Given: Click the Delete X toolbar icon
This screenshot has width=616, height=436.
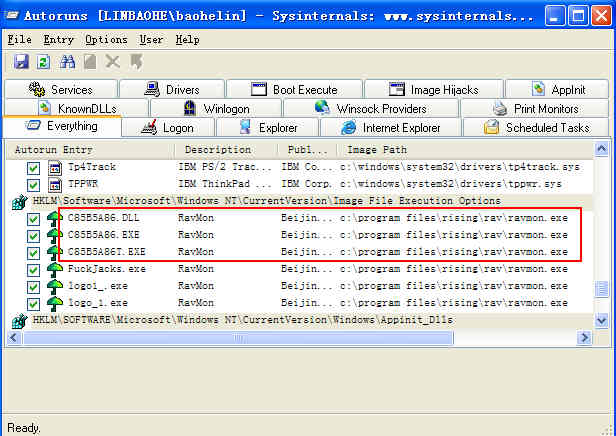Looking at the screenshot, I should 113,62.
